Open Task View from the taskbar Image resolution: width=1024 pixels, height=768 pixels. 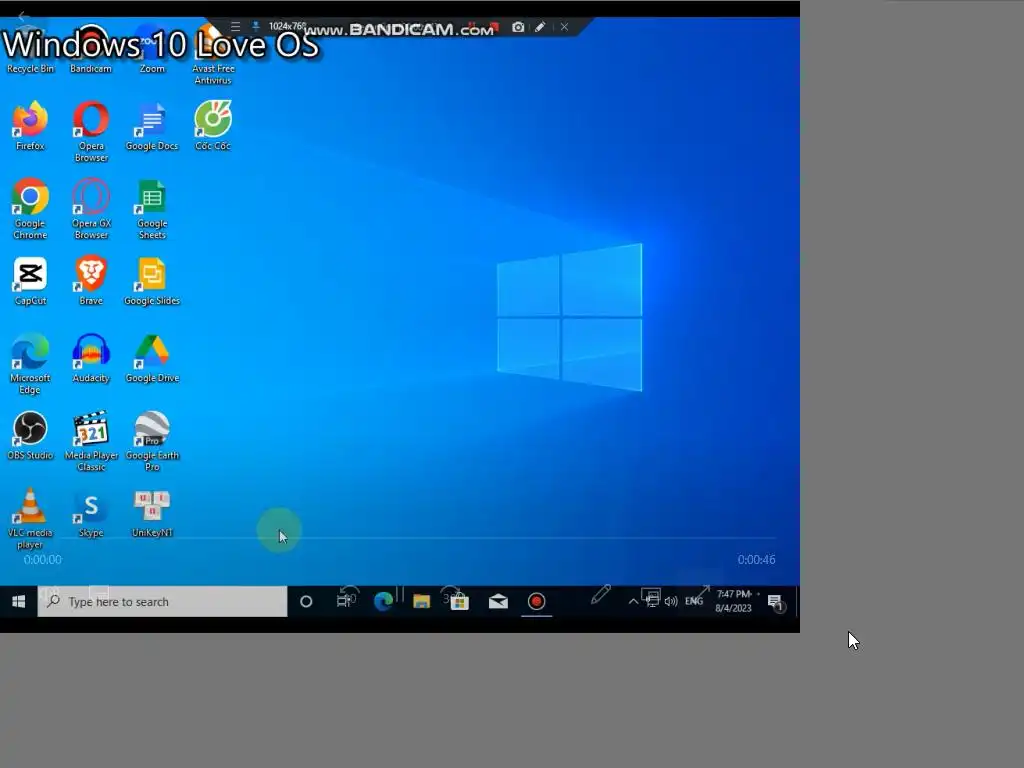coord(344,601)
